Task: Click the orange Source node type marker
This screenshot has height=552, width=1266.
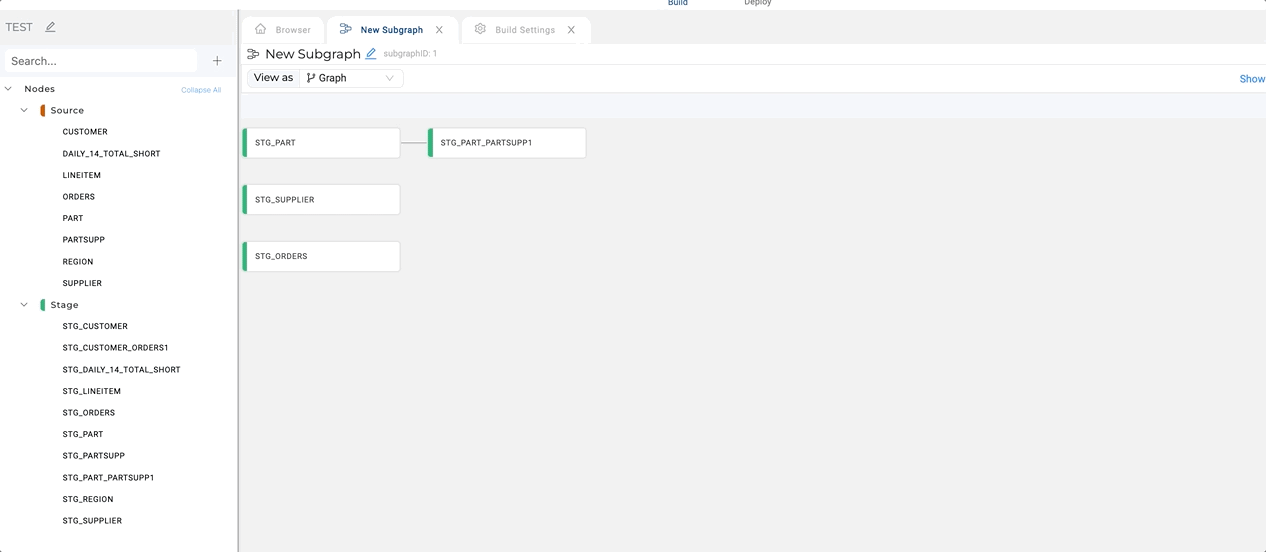Action: 43,110
